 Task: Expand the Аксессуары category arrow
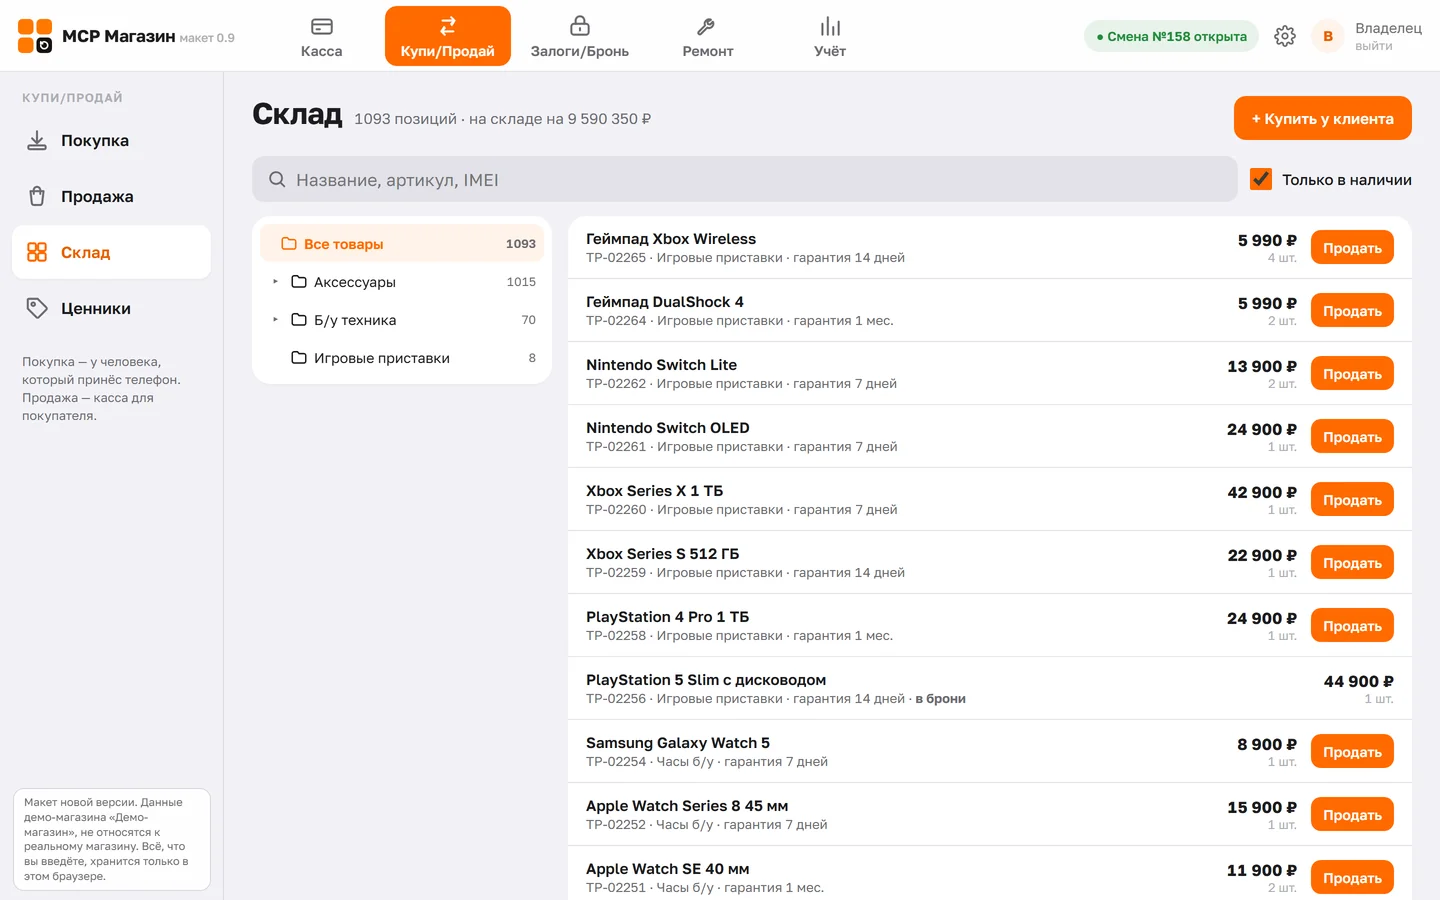point(275,282)
